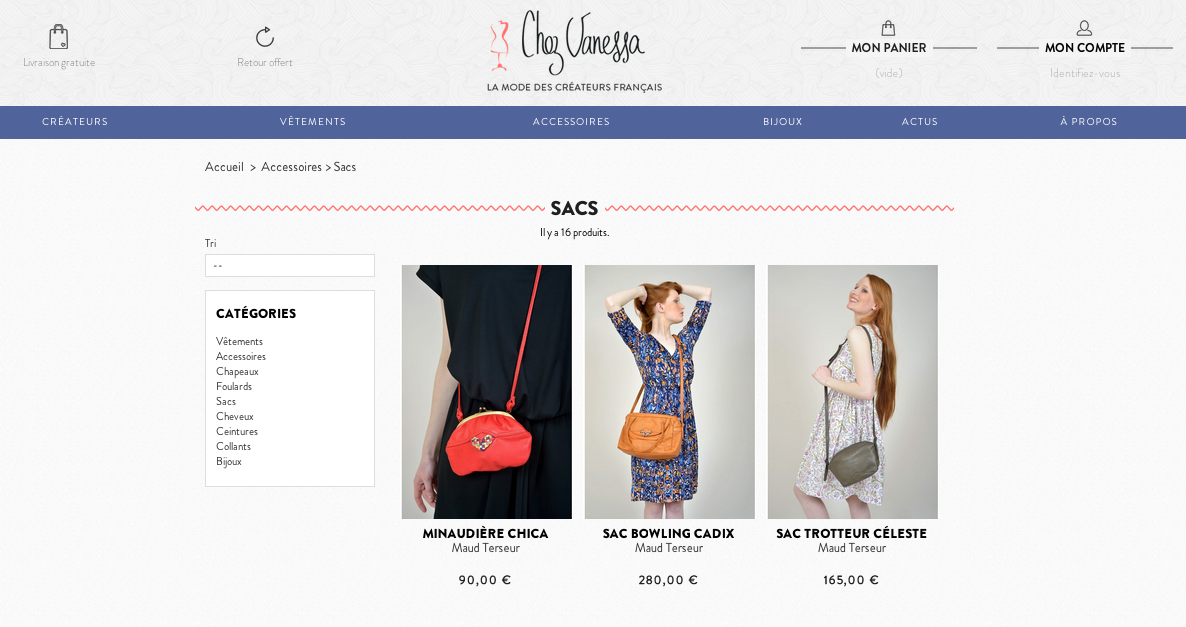Screen dimensions: 1186x627
Task: Open the red Minaudière Chica product image
Action: pos(486,392)
